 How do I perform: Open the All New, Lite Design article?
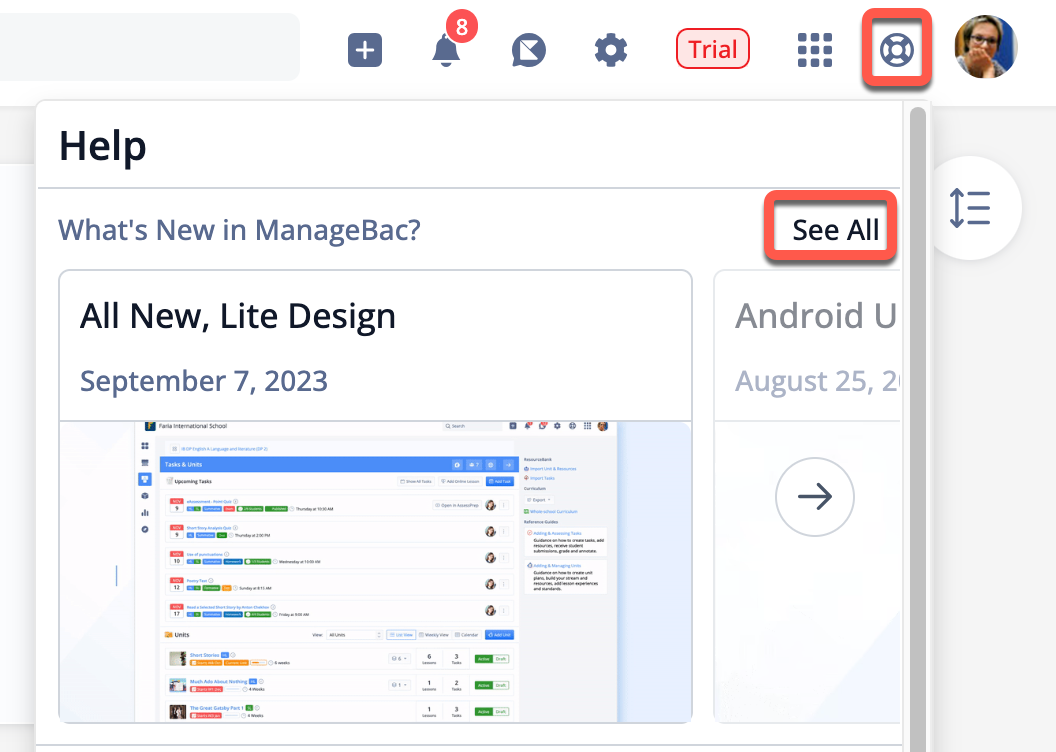(x=238, y=317)
